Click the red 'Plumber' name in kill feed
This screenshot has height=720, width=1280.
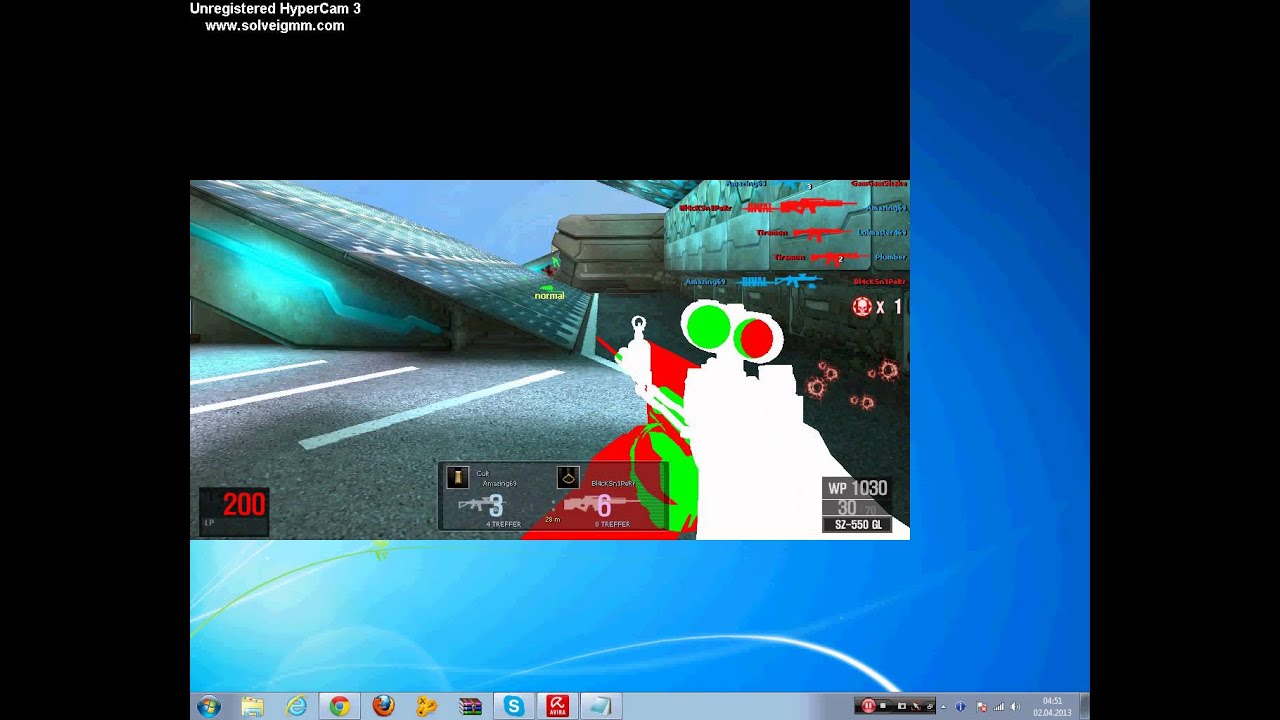[x=890, y=257]
